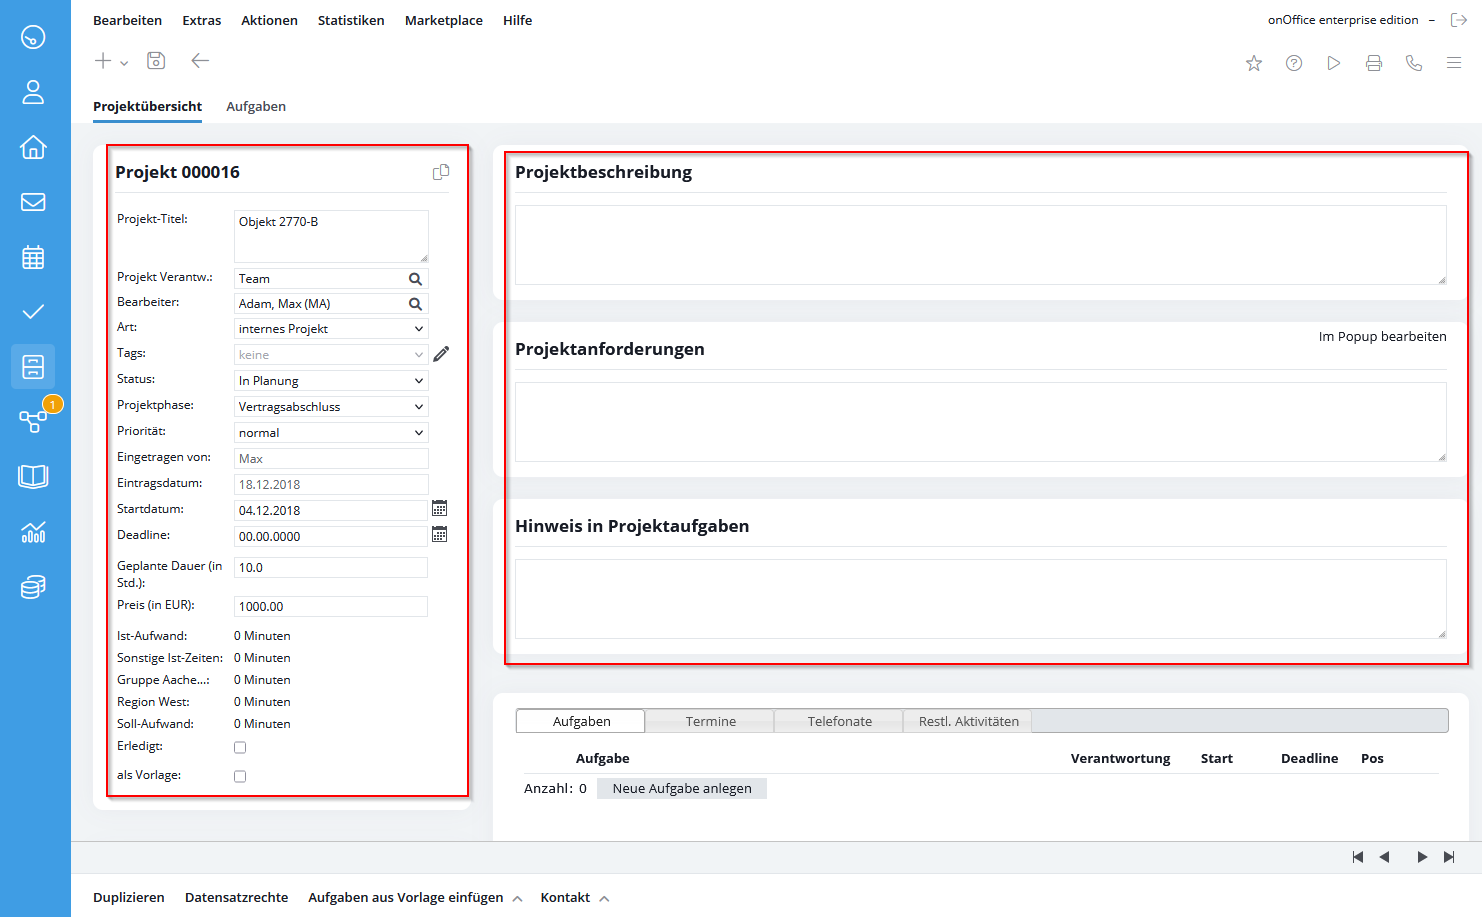Click the plus icon to create new
The height and width of the screenshot is (917, 1482).
pos(103,61)
